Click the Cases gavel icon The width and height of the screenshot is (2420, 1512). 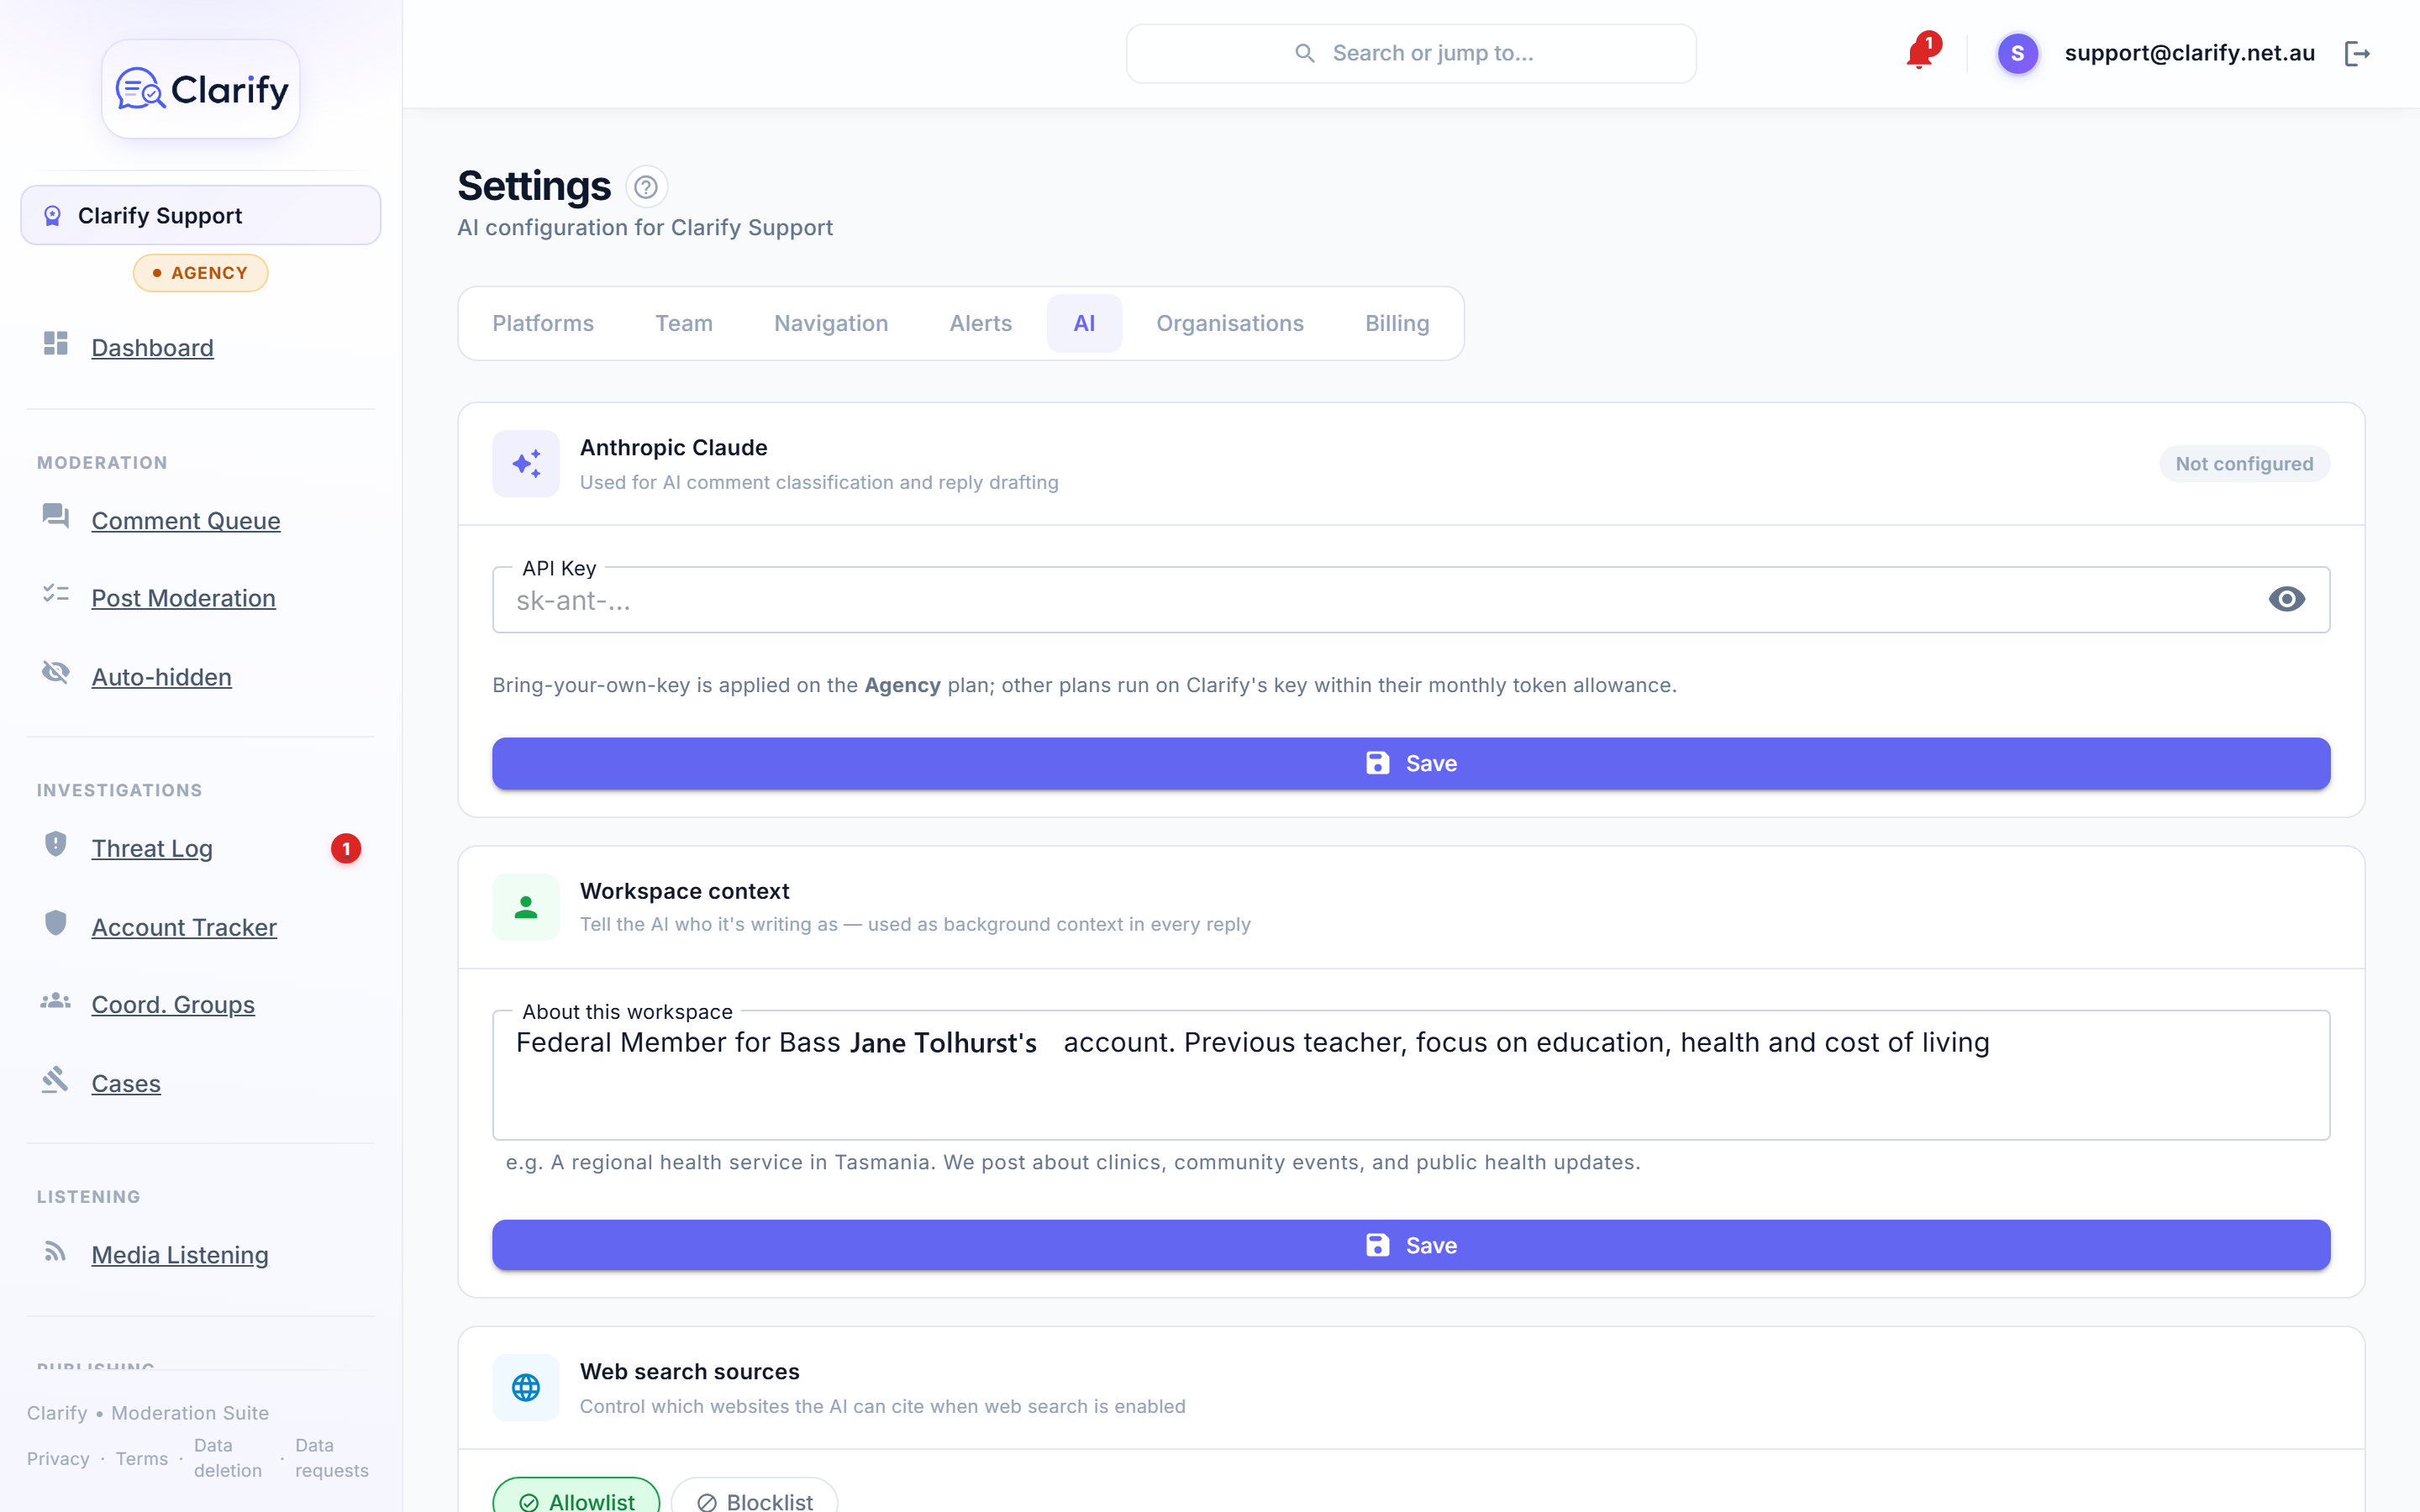click(56, 1079)
